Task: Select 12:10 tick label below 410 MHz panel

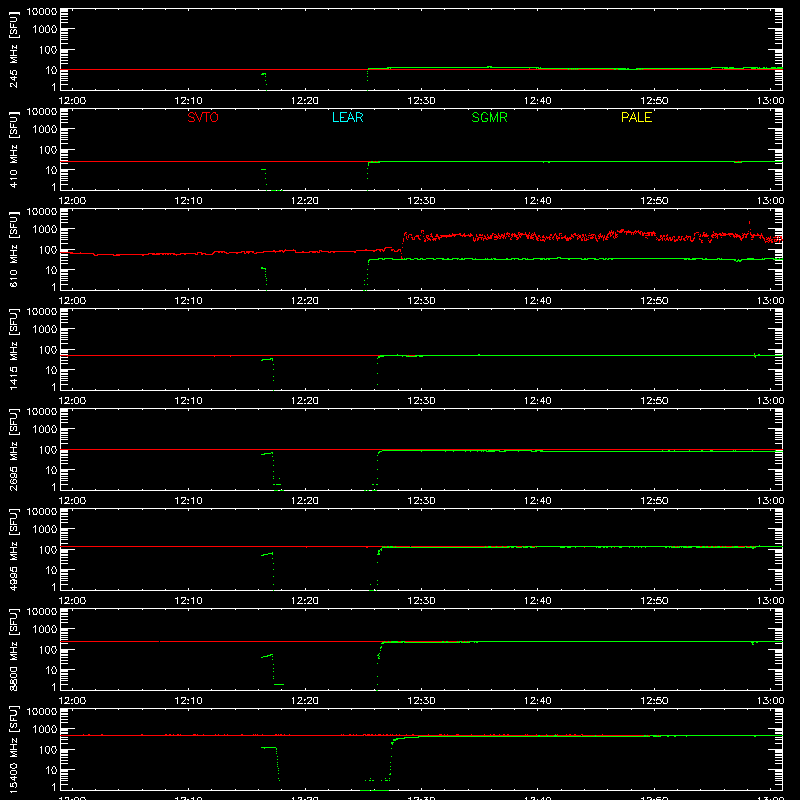Action: point(189,201)
